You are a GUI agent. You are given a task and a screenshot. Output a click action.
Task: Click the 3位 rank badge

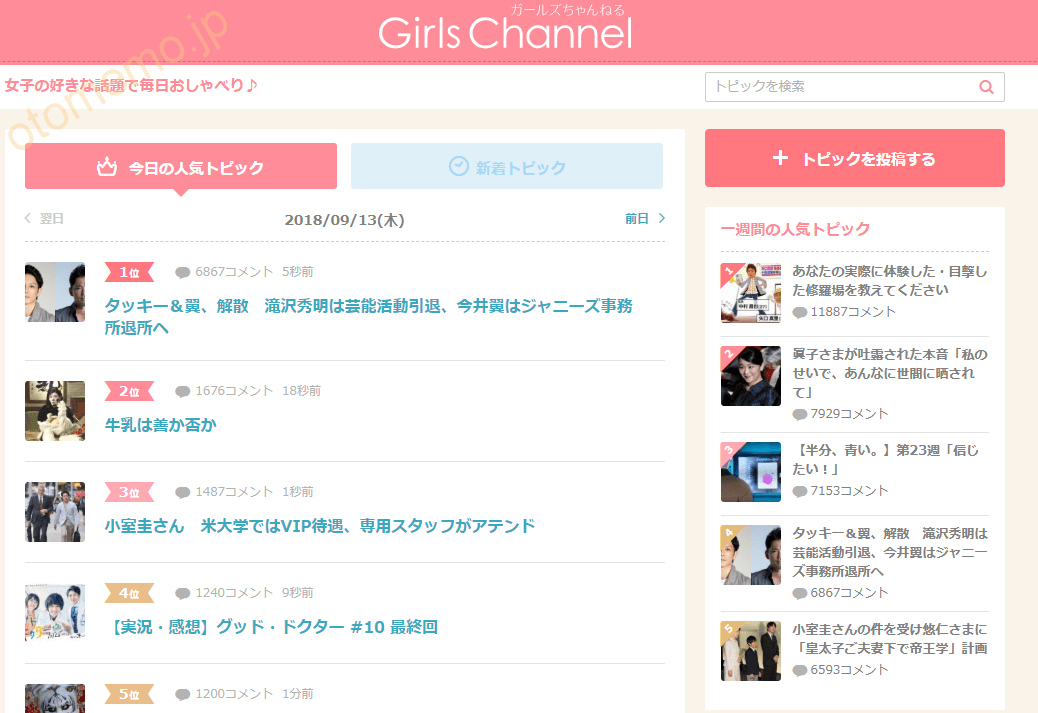[x=129, y=492]
